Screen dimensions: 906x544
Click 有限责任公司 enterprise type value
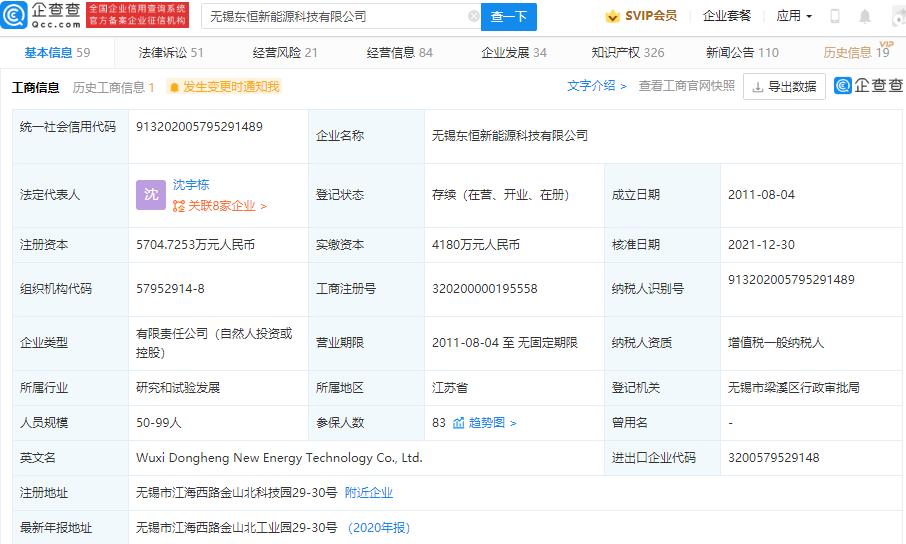click(x=214, y=343)
